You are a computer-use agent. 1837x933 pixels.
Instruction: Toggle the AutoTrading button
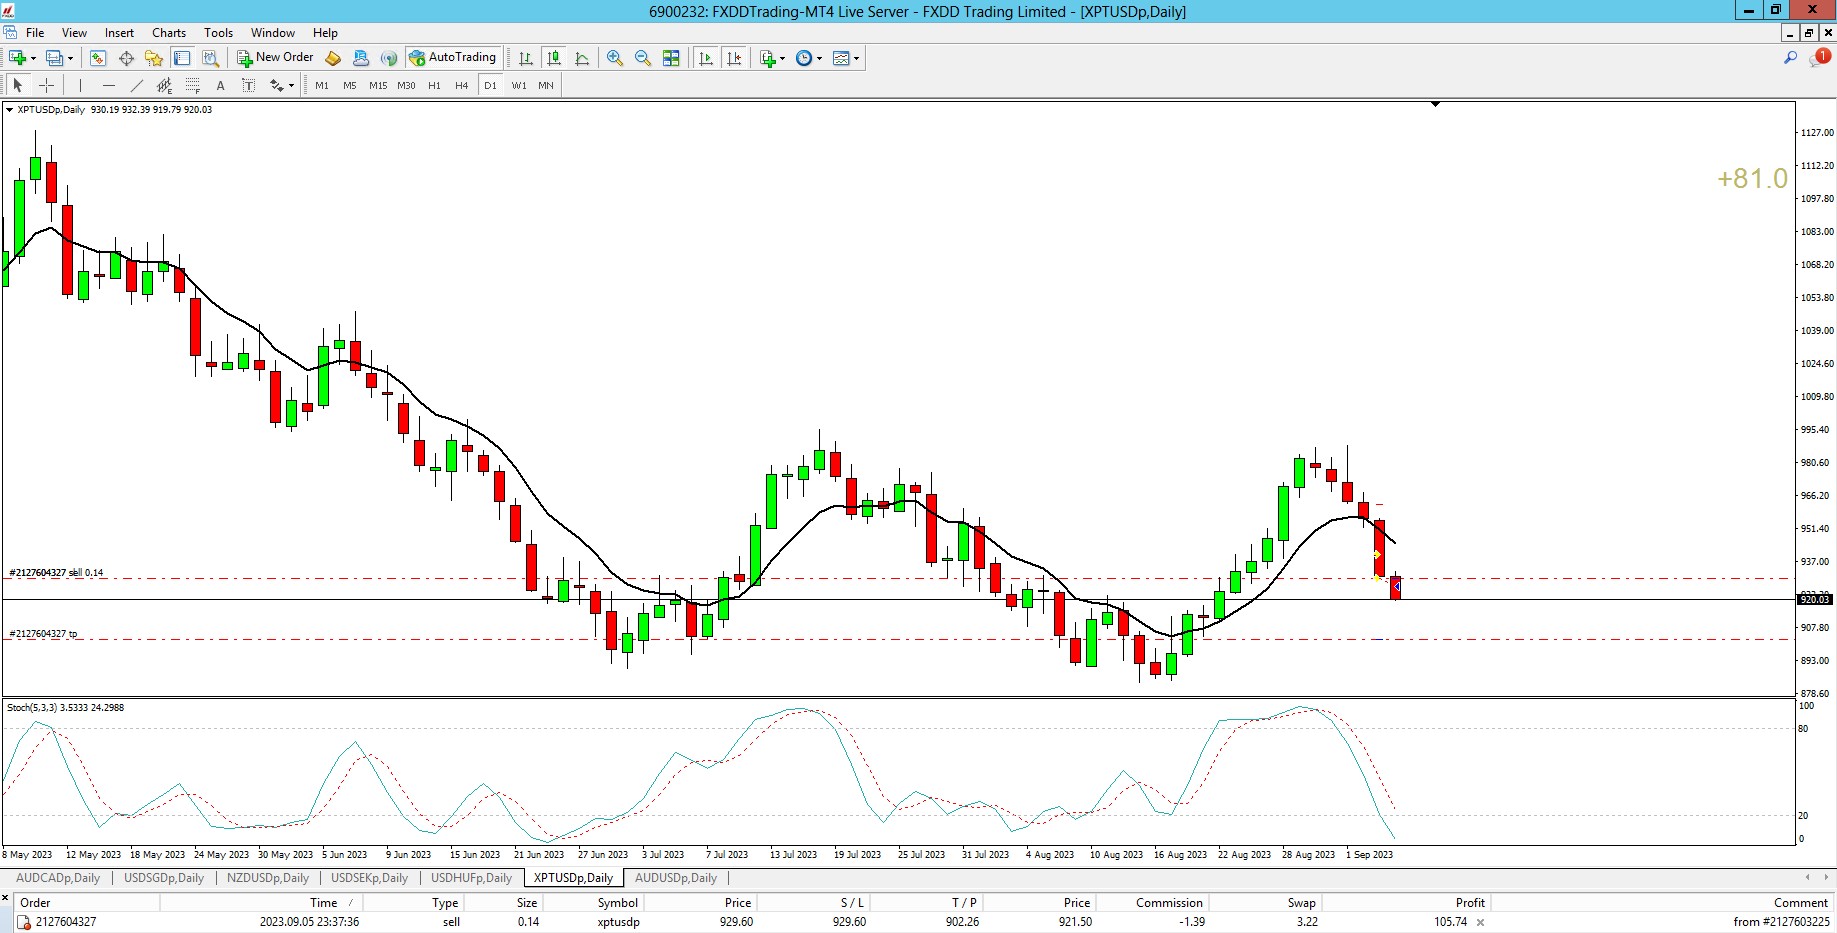(453, 58)
